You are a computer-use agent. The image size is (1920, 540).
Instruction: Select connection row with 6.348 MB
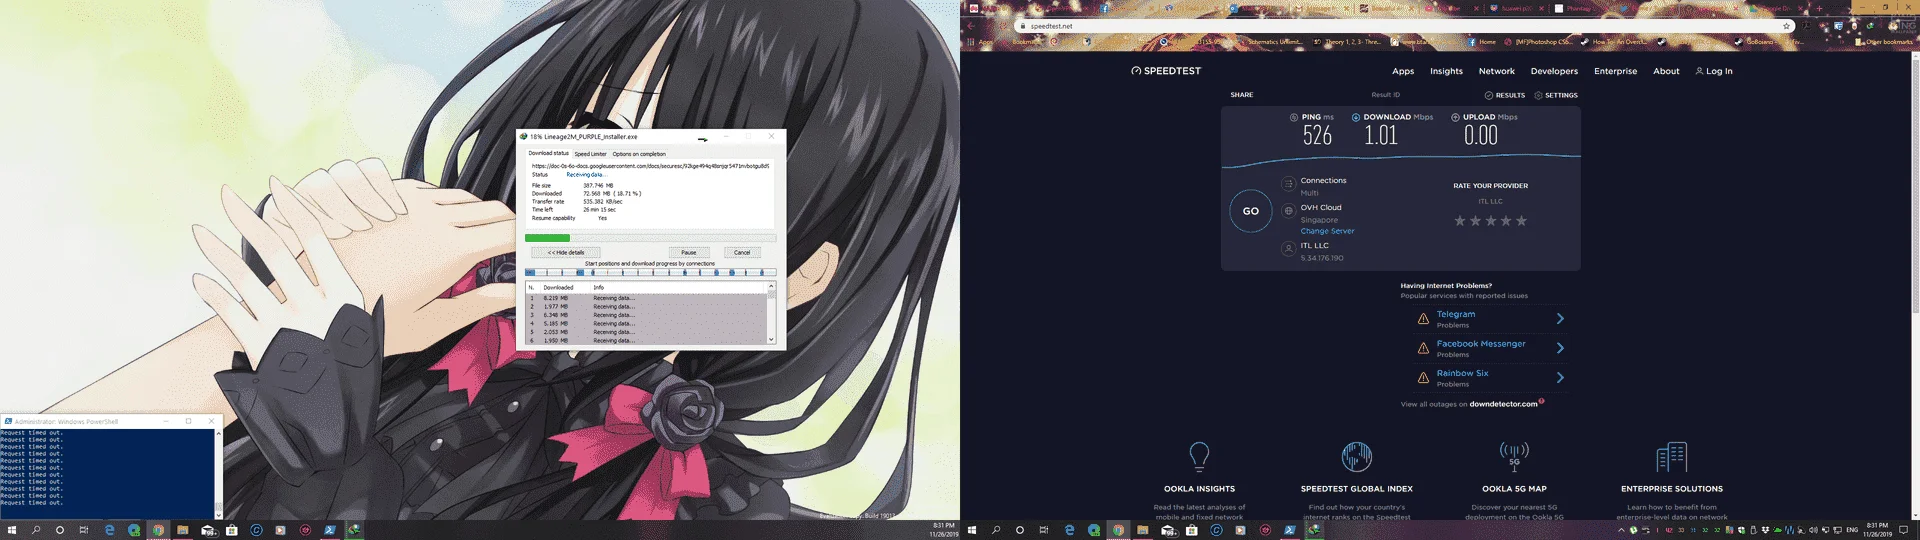click(646, 315)
